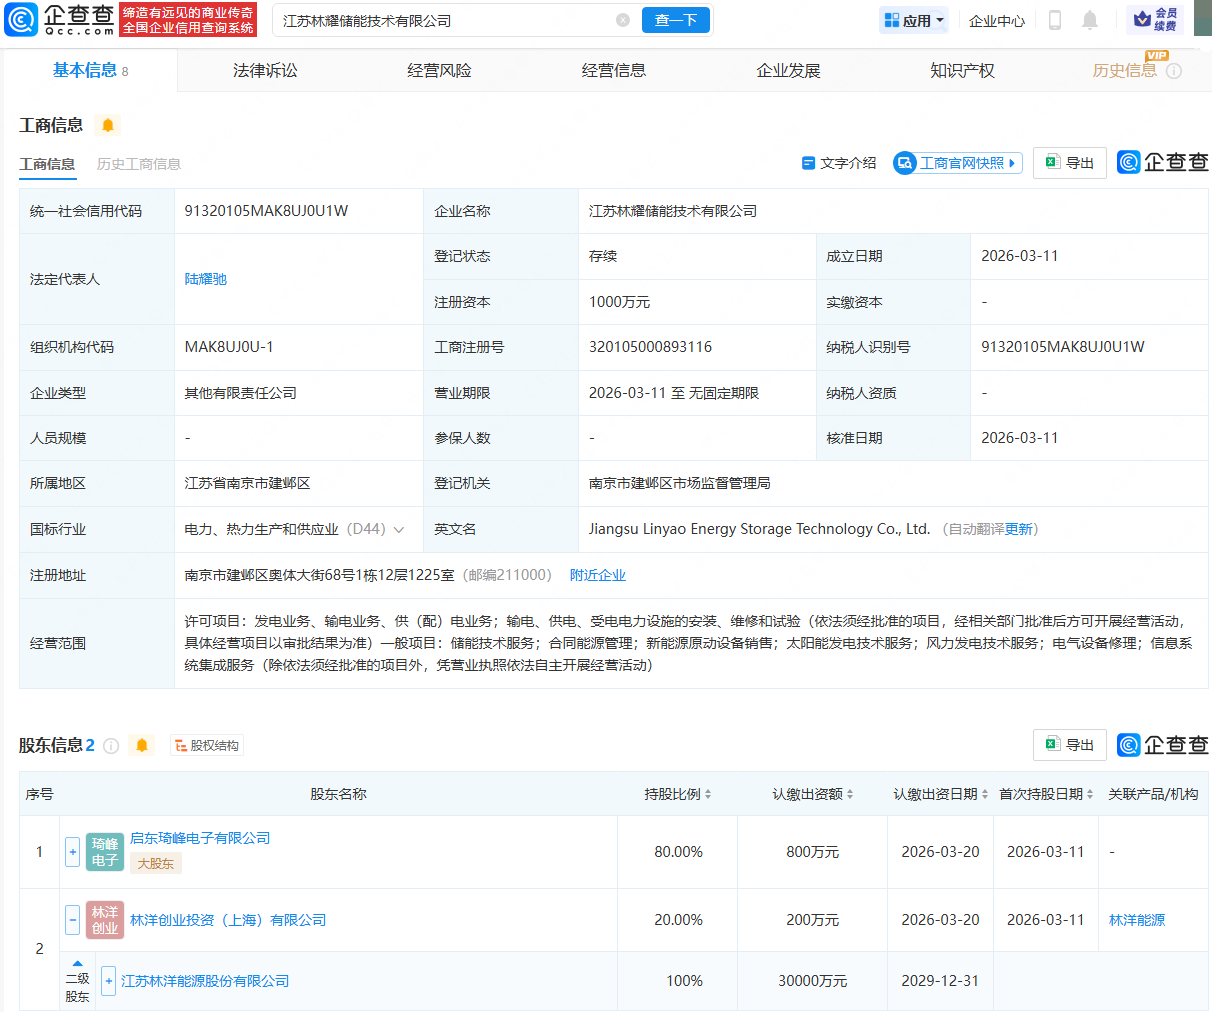
Task: Switch to the 法律诉讼 tab
Action: 264,70
